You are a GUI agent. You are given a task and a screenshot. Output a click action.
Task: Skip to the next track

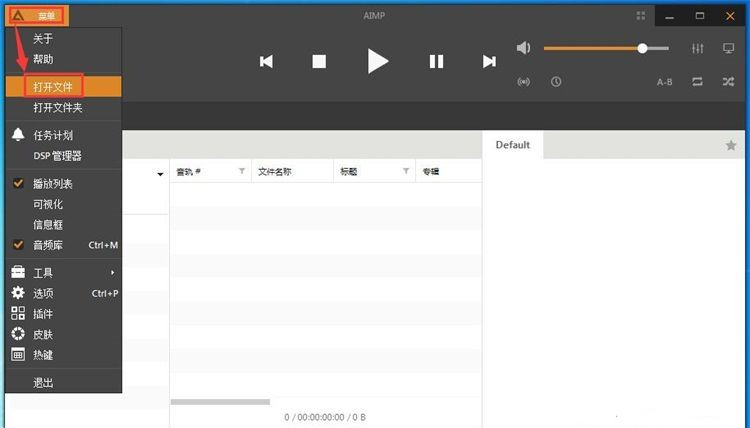coord(489,61)
